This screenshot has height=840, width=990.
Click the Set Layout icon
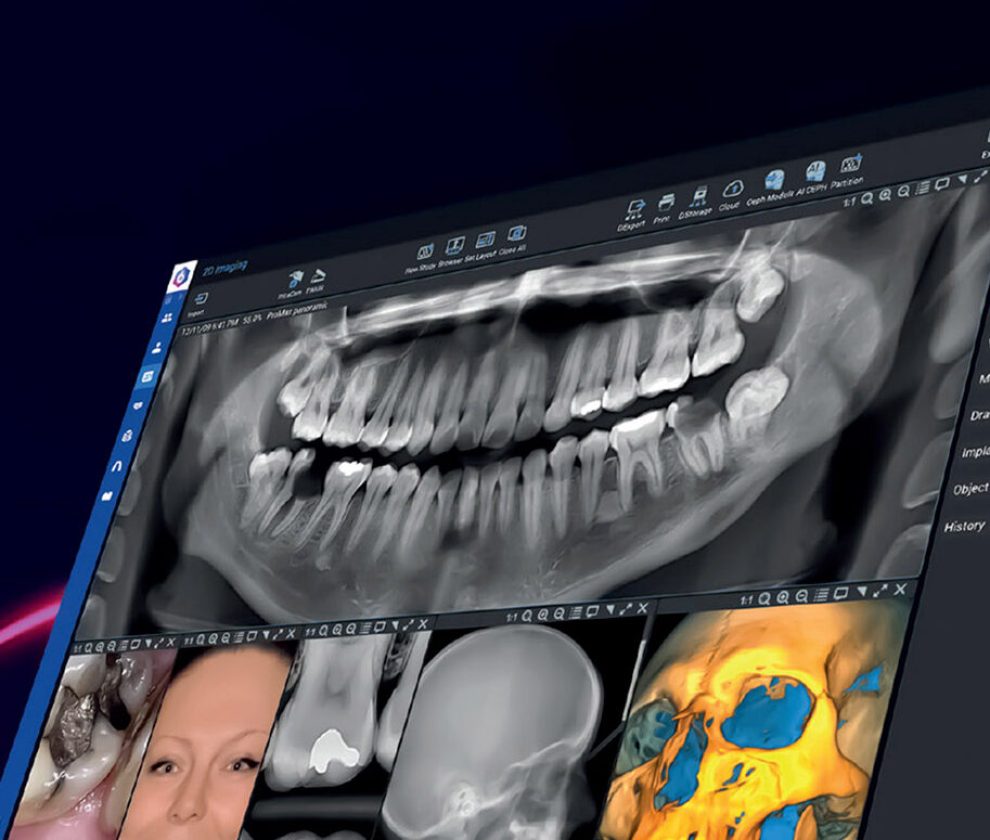click(x=485, y=241)
